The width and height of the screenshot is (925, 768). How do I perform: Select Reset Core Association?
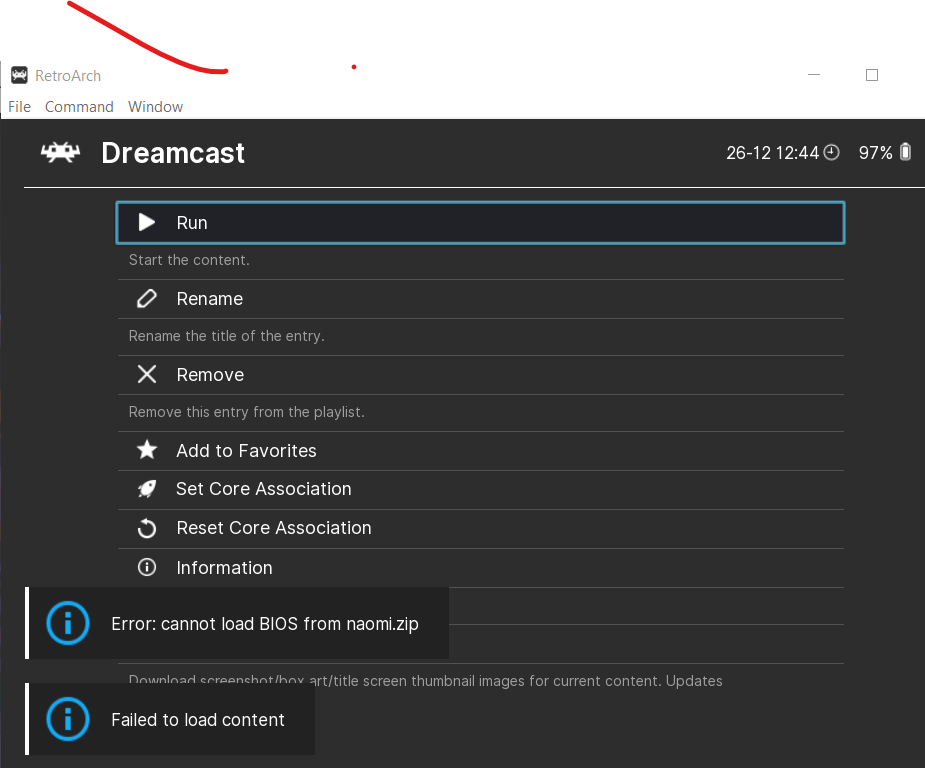click(x=480, y=529)
